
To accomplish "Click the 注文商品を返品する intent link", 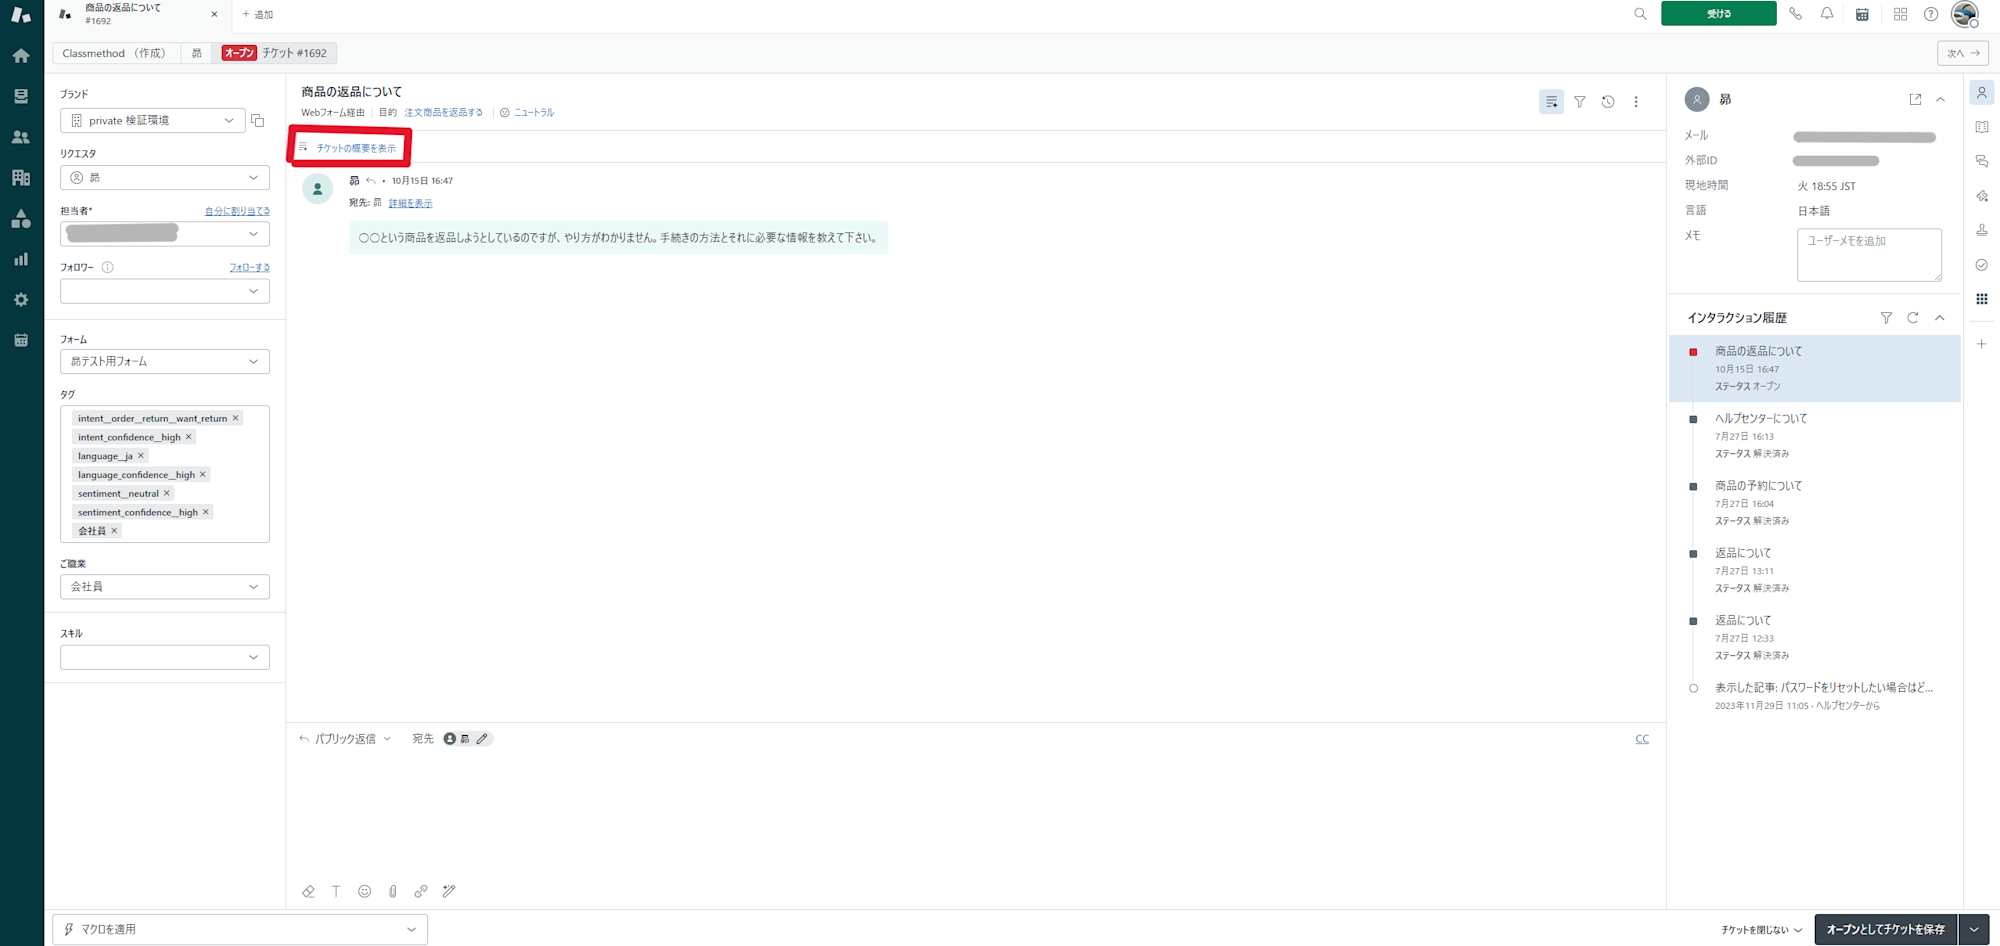I will click(x=444, y=112).
